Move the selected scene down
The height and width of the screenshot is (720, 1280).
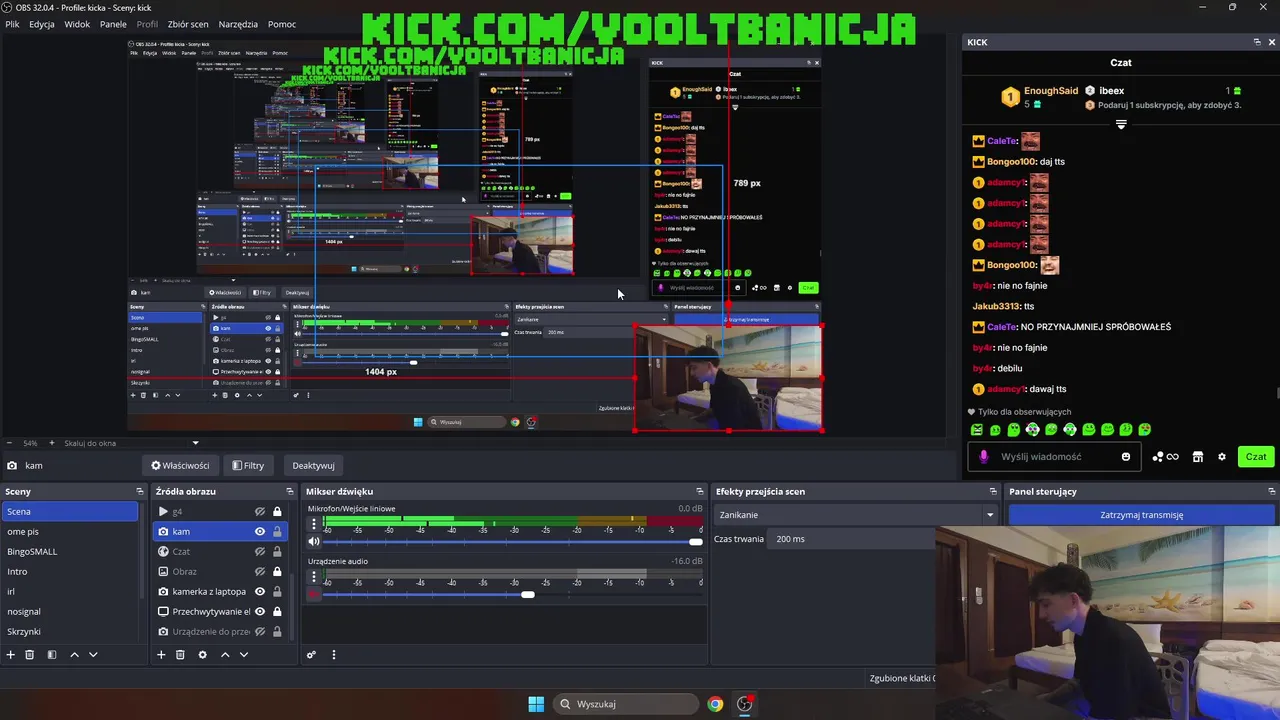tap(93, 655)
